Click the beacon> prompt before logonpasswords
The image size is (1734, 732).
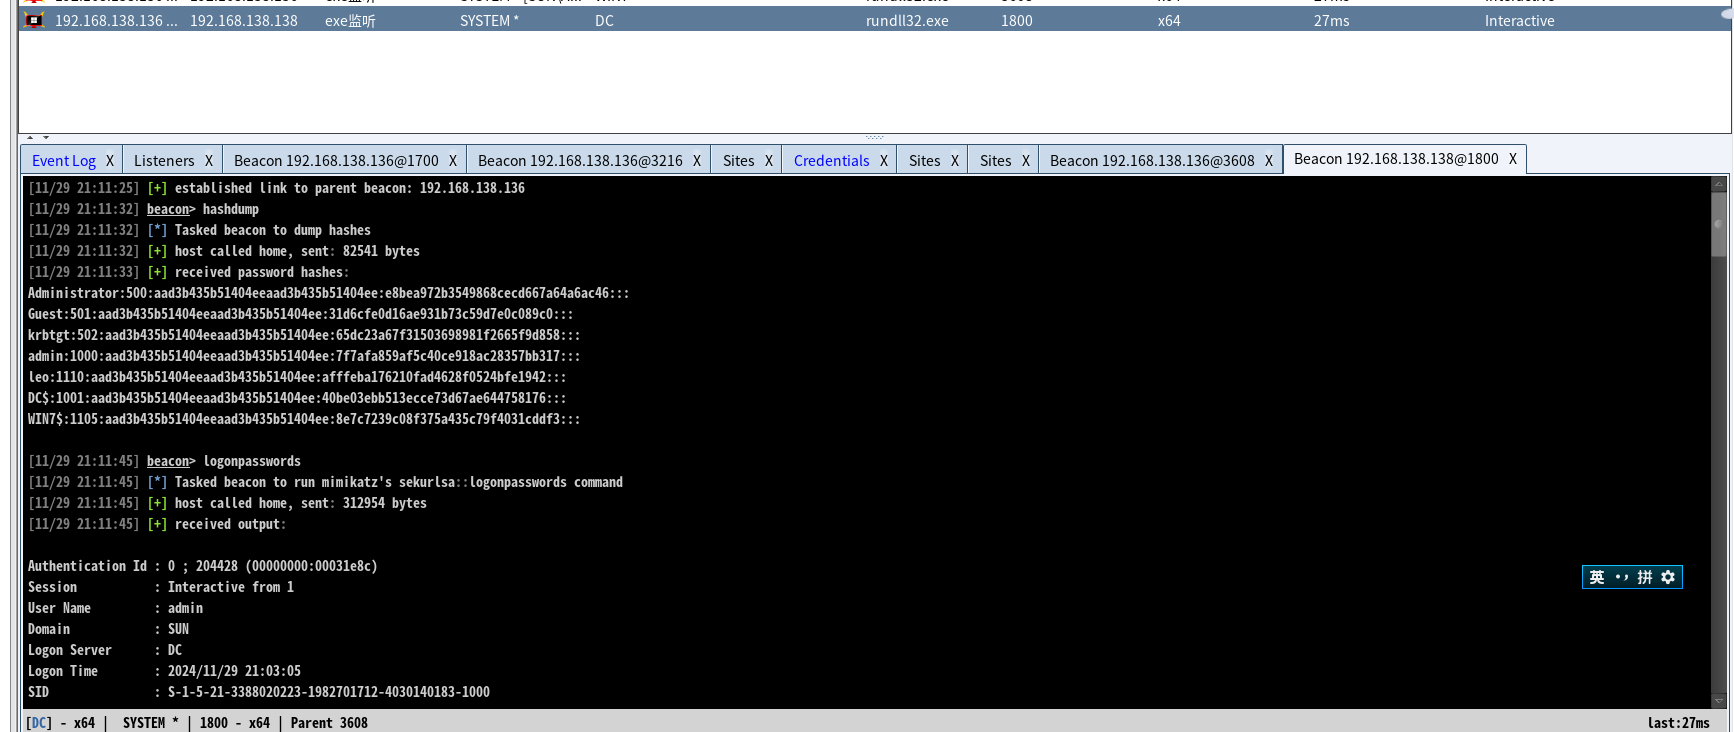[x=171, y=461]
